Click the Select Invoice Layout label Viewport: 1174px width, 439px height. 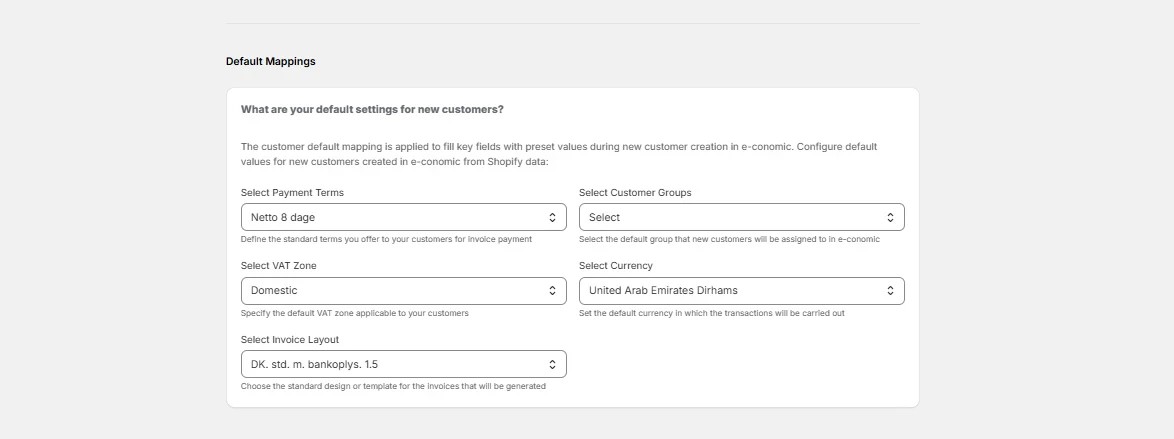[290, 339]
